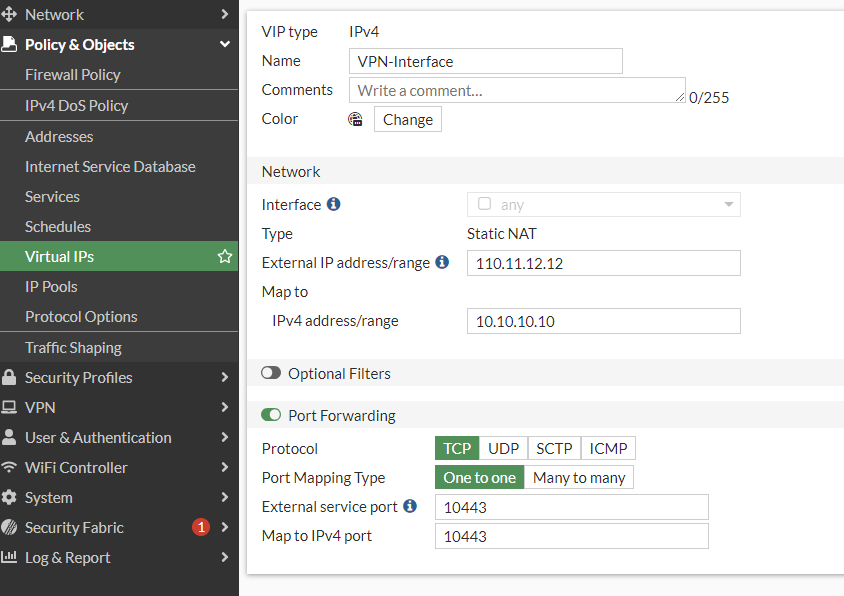The image size is (844, 596).
Task: Click the Security Fabric alert badge
Action: tap(200, 527)
